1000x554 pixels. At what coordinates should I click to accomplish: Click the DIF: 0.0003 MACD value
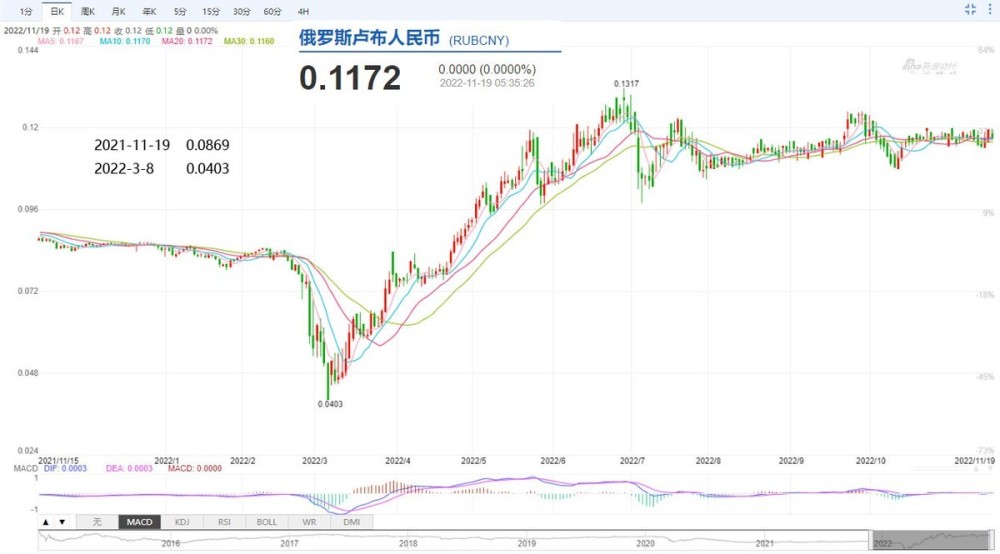65,468
